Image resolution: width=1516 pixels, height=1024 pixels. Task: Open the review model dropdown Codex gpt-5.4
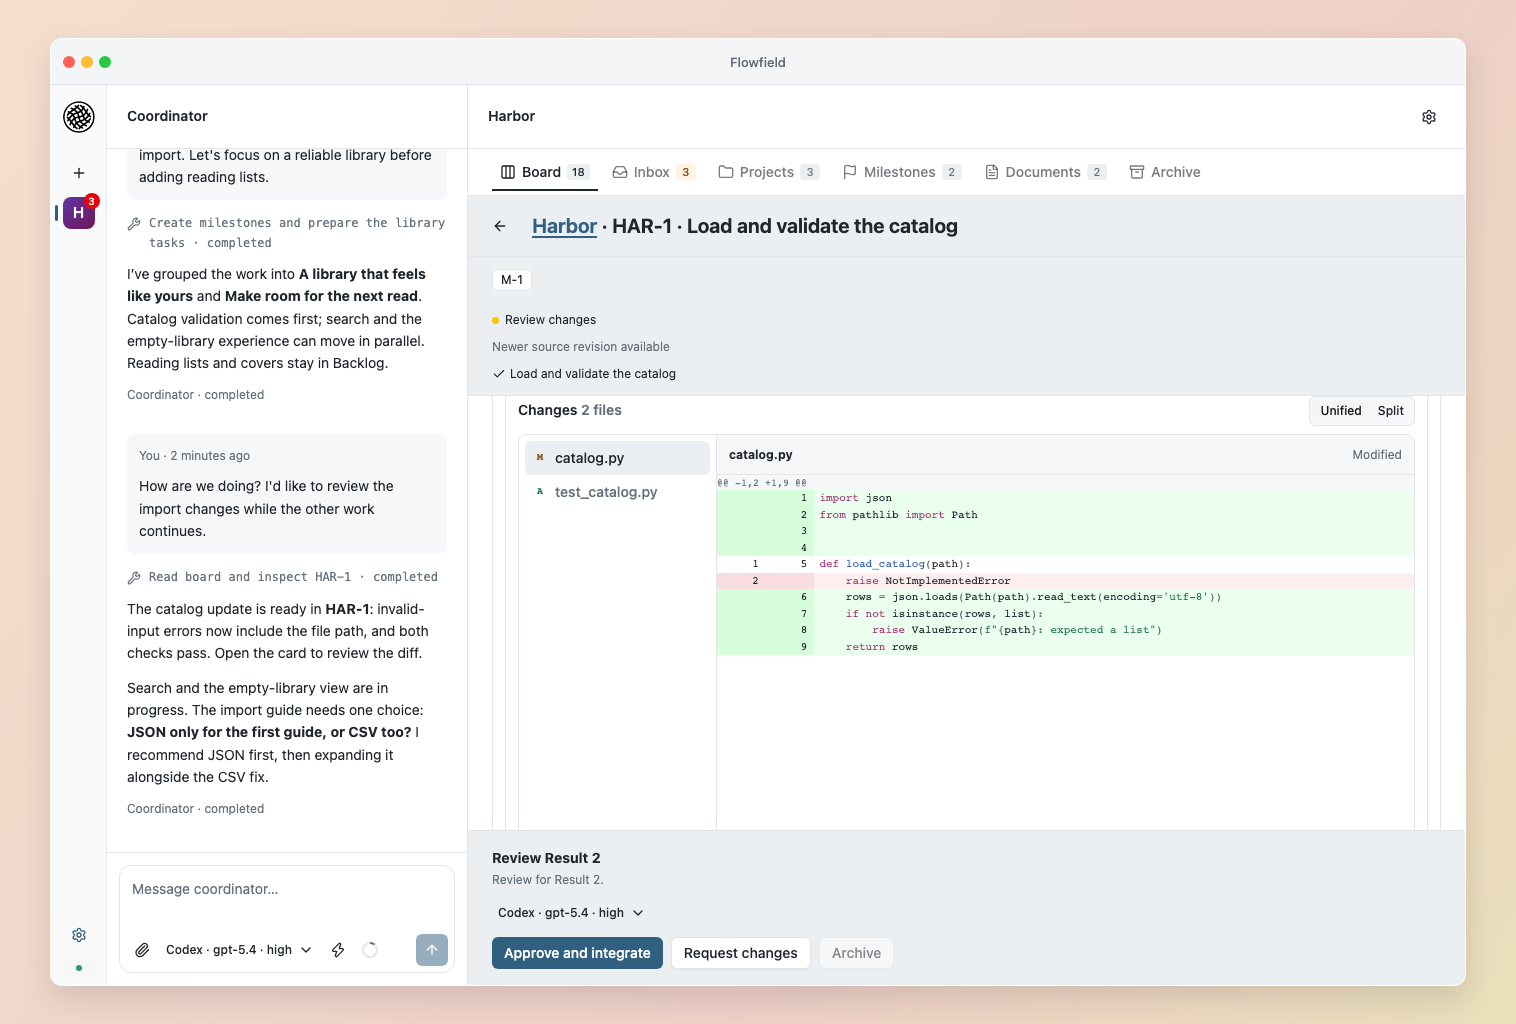point(570,913)
